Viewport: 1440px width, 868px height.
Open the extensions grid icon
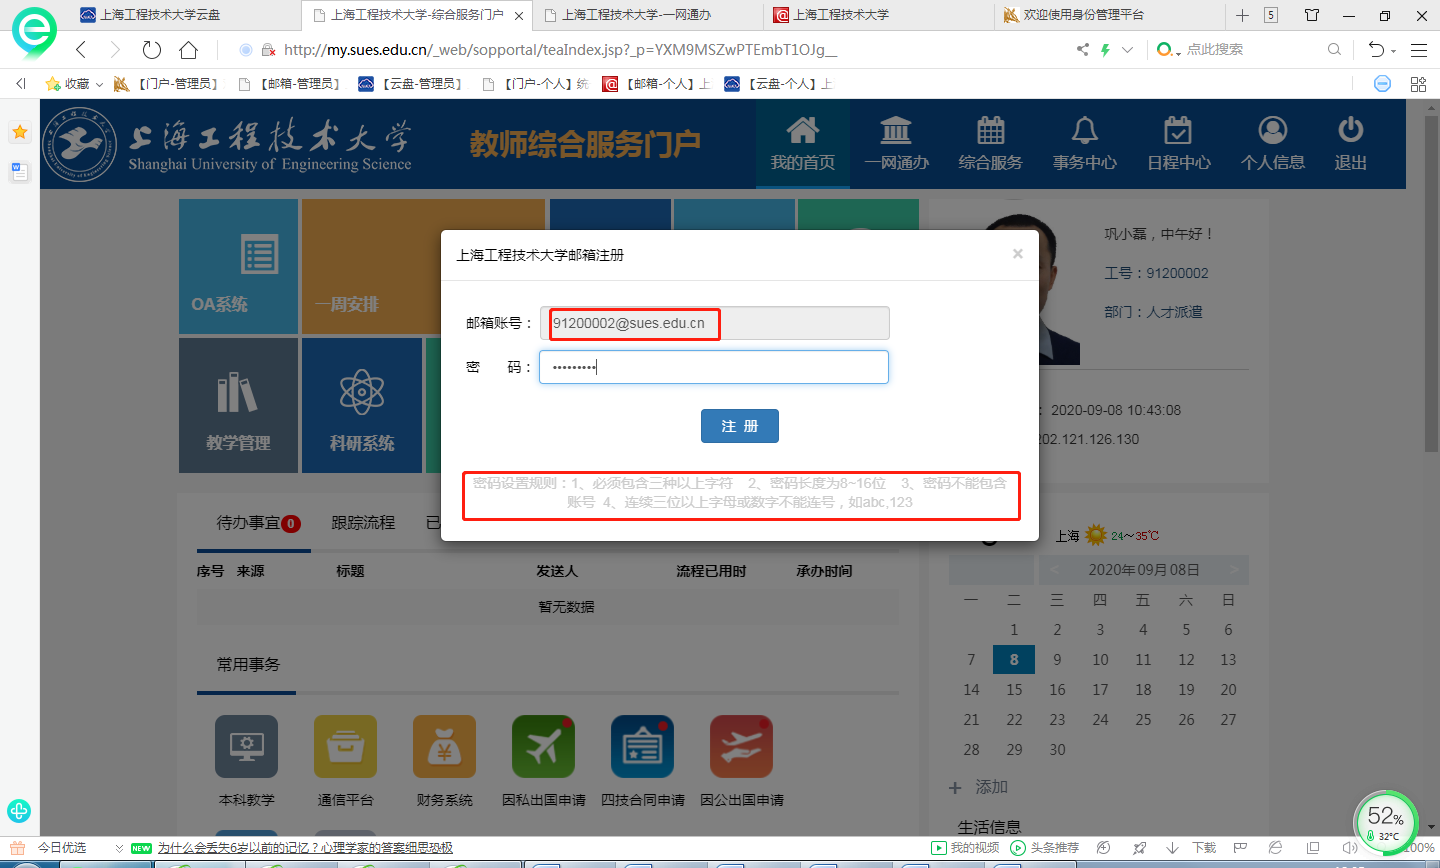pos(1418,84)
